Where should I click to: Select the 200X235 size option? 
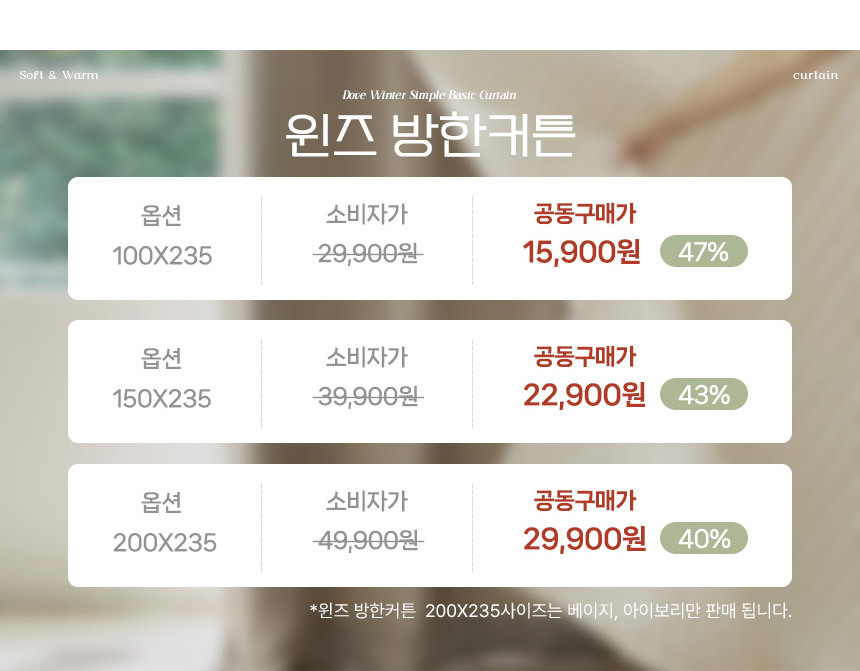164,543
